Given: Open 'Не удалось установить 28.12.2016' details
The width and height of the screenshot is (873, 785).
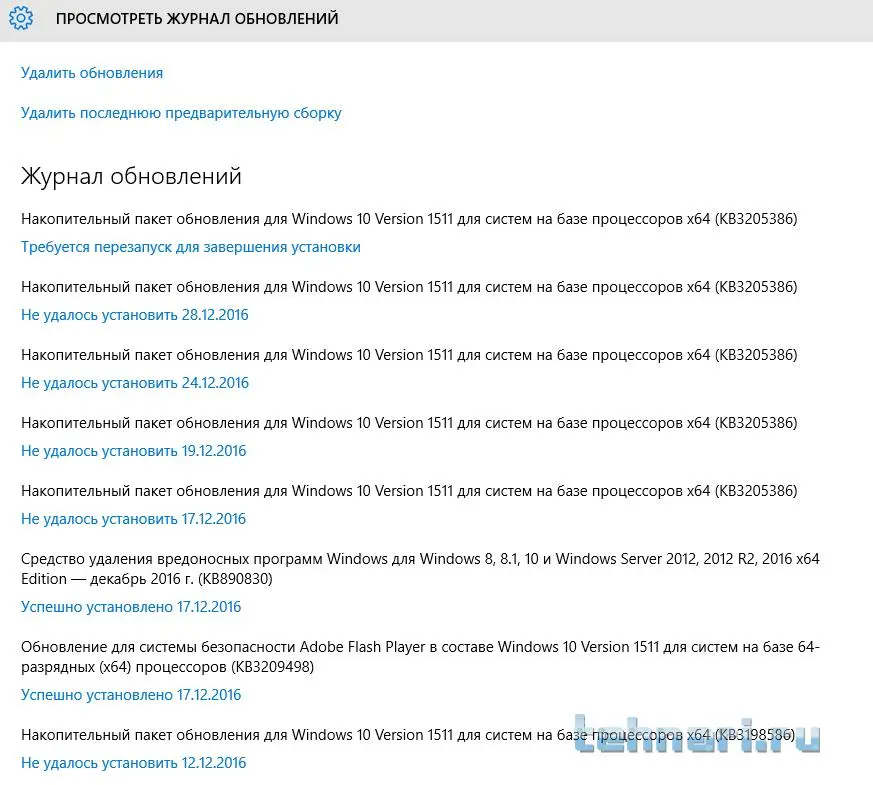Looking at the screenshot, I should pyautogui.click(x=135, y=315).
